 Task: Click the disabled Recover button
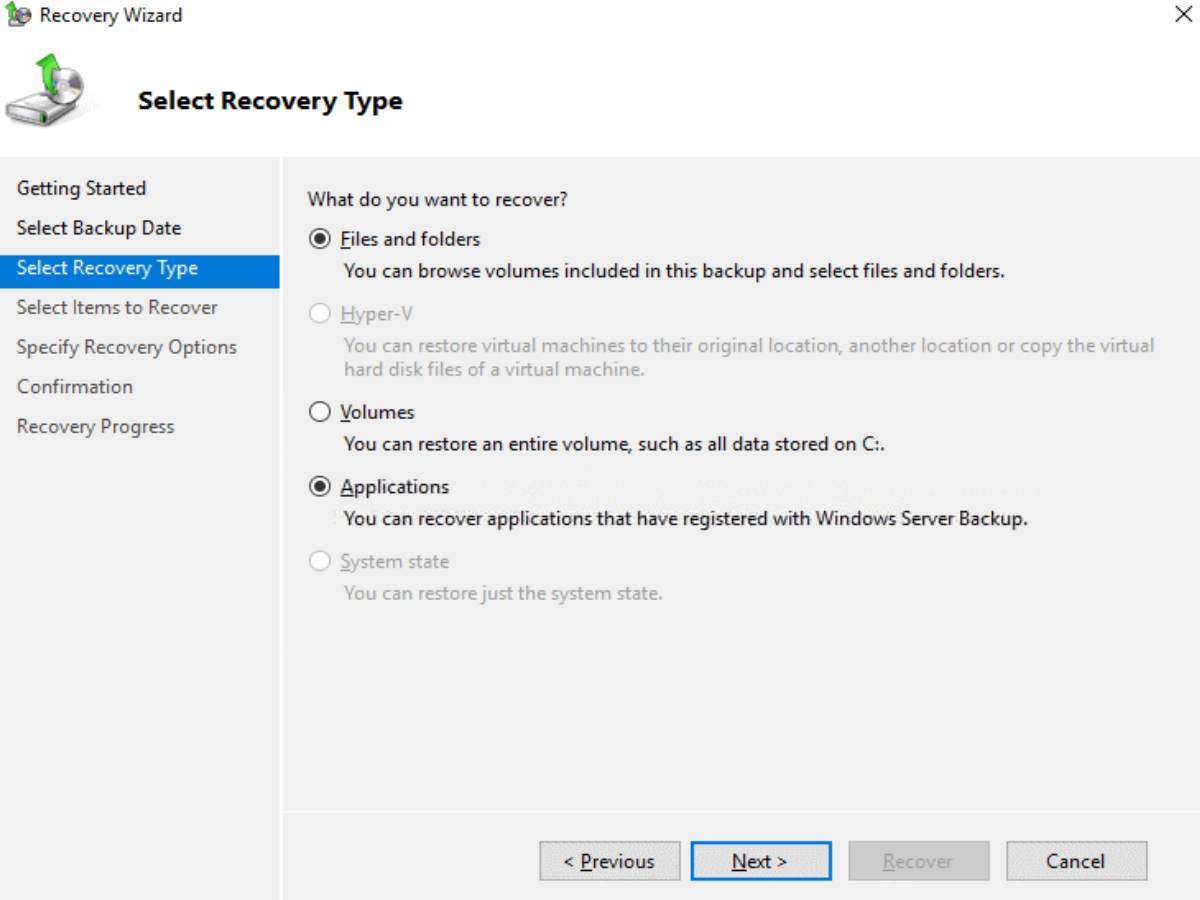click(x=918, y=861)
